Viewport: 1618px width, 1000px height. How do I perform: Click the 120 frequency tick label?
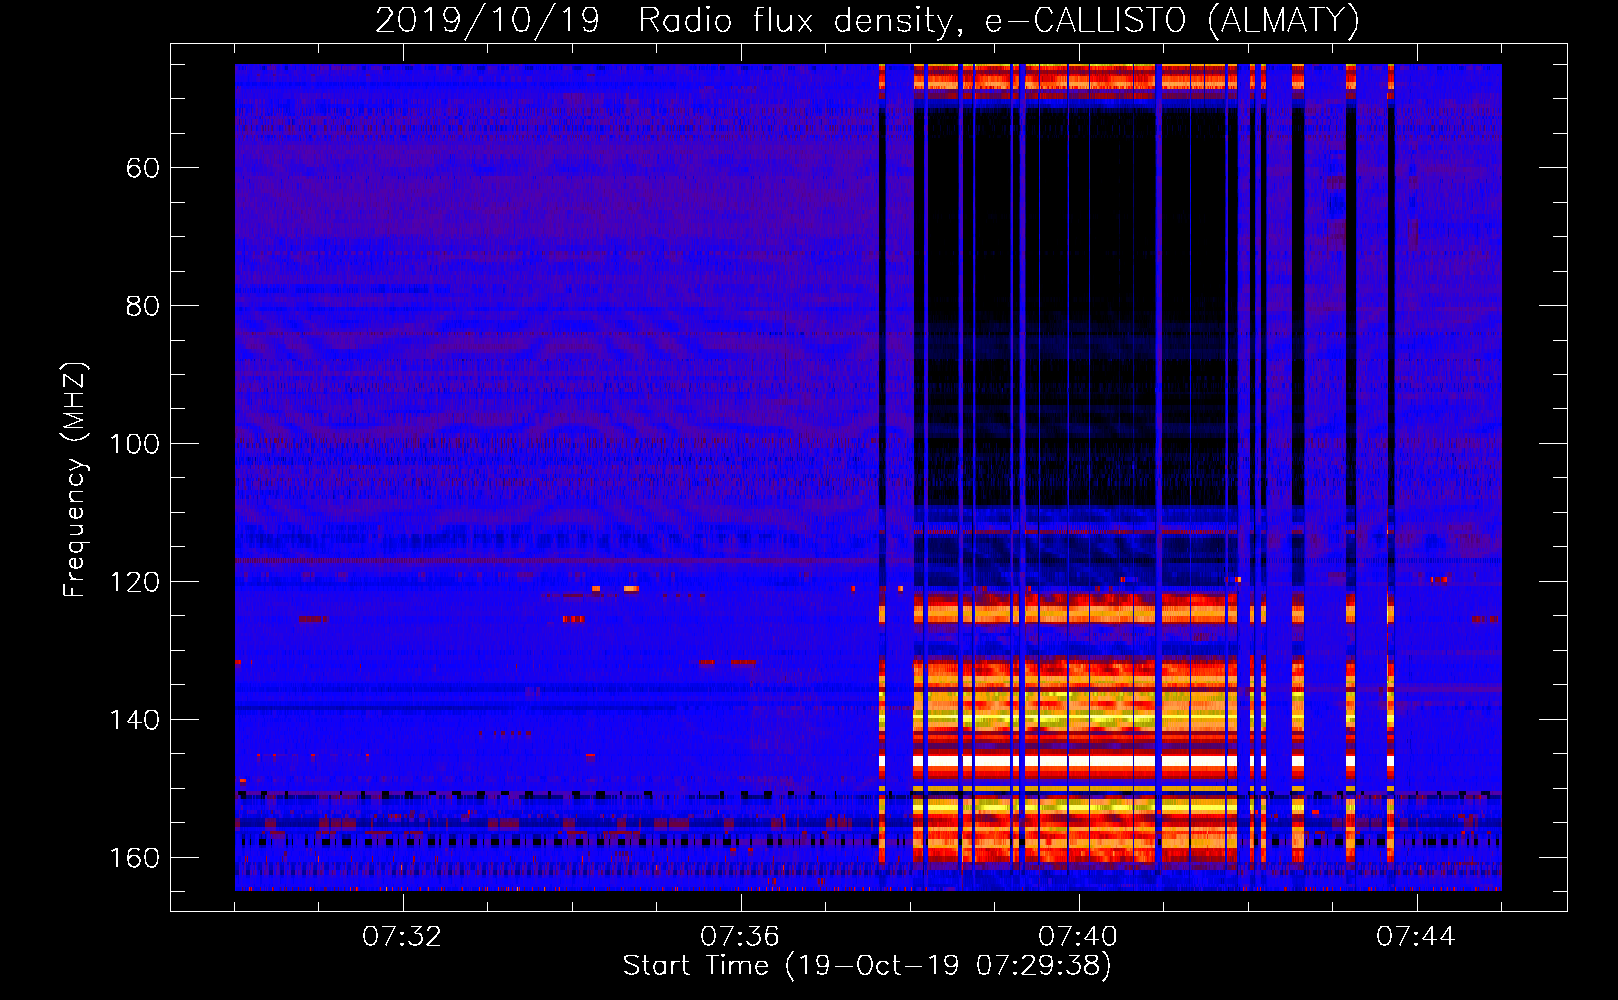click(134, 582)
